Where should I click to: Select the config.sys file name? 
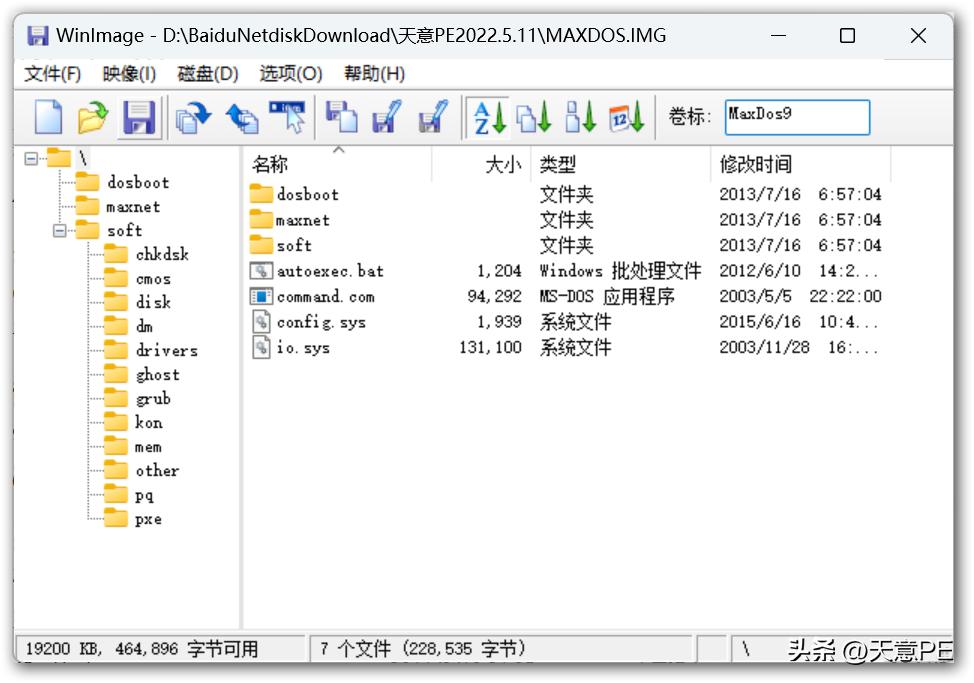pyautogui.click(x=321, y=322)
